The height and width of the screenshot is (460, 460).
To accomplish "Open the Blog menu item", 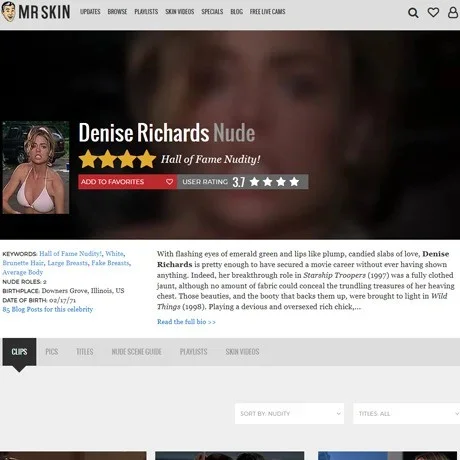I will click(x=236, y=12).
